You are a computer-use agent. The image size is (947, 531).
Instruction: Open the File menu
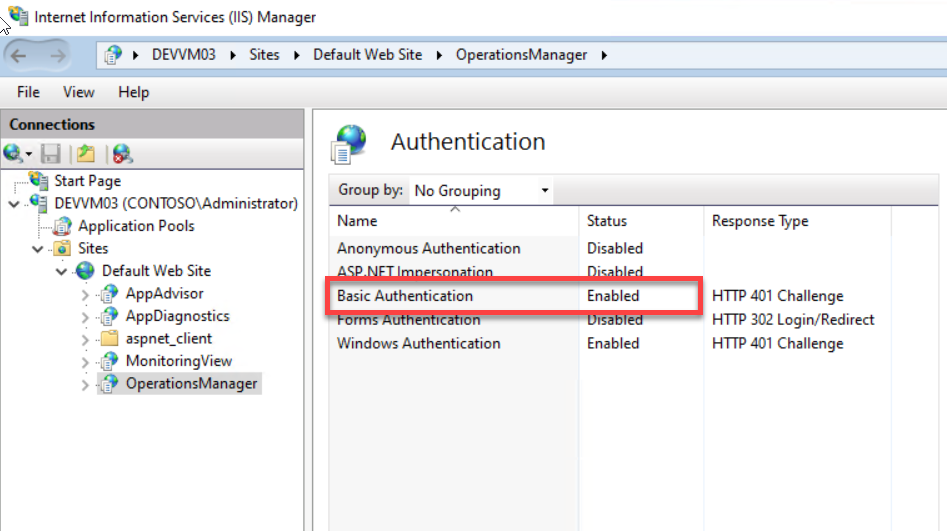28,92
